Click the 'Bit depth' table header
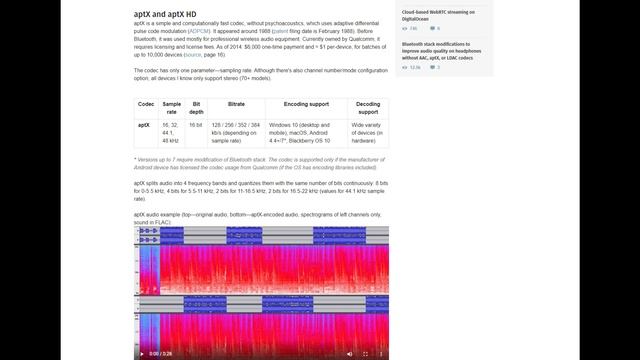Image resolution: width=640 pixels, height=360 pixels. [x=196, y=108]
